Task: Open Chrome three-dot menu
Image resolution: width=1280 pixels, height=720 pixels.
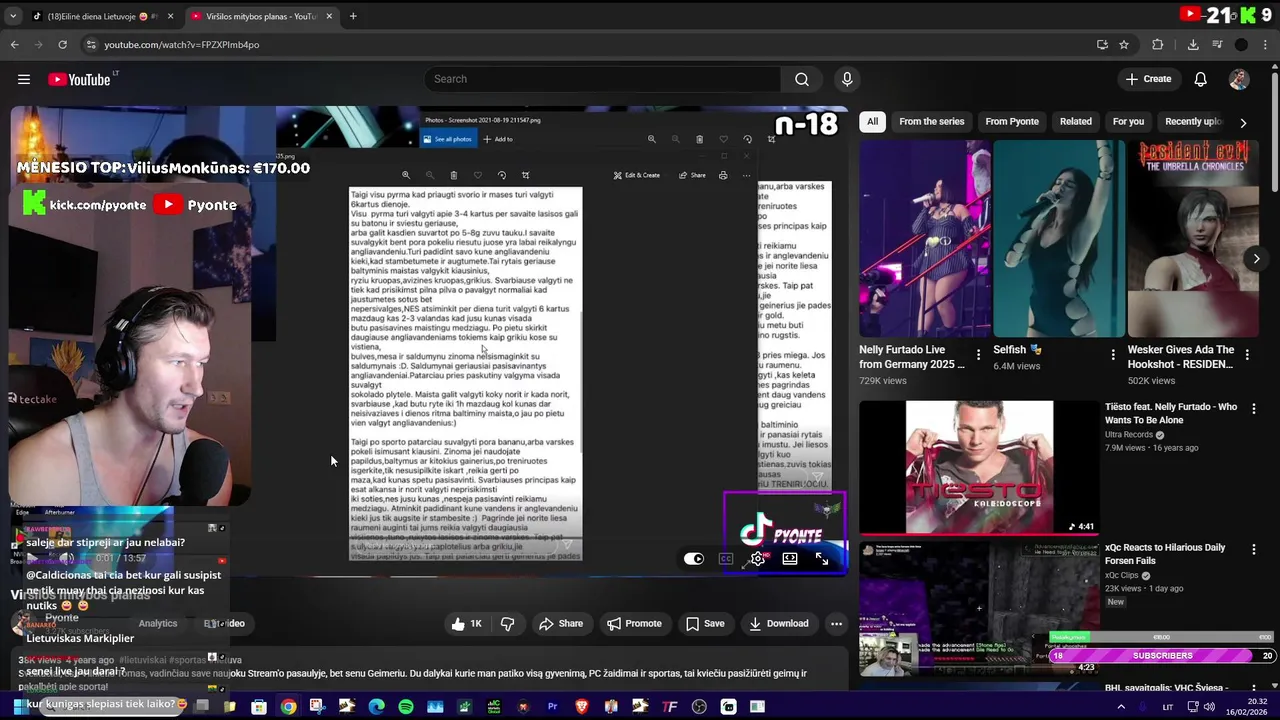Action: 1265,44
